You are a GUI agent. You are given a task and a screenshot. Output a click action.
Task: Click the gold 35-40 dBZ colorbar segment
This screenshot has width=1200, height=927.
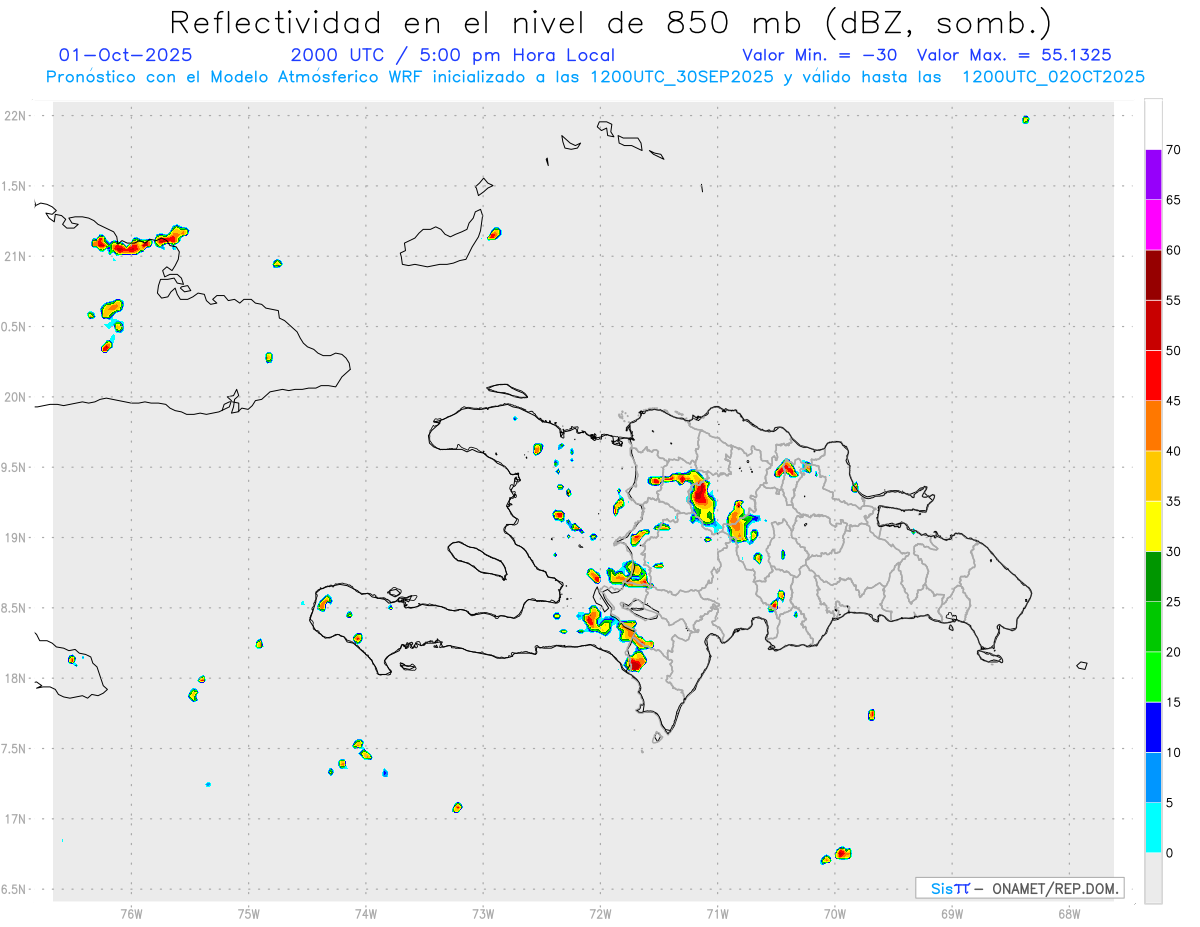pyautogui.click(x=1153, y=476)
